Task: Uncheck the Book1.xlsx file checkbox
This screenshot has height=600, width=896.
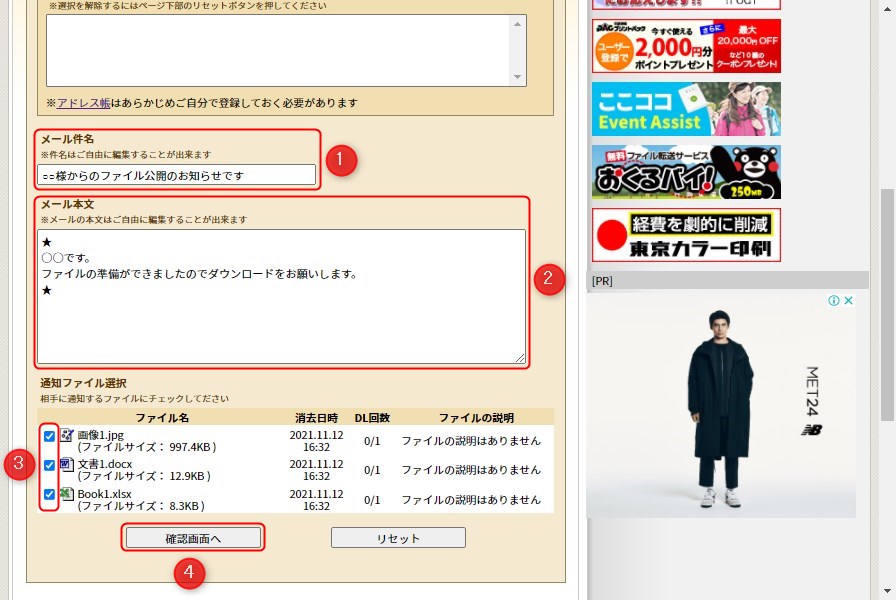Action: [x=49, y=495]
